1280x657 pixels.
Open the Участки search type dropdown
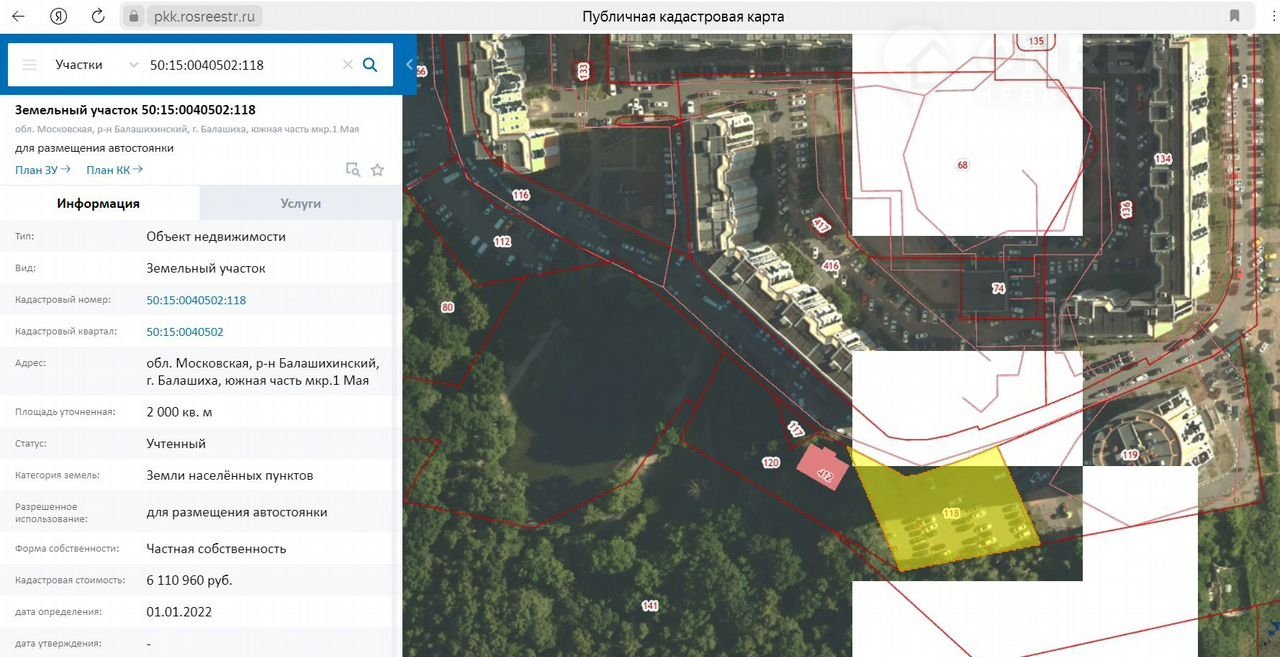tap(96, 65)
